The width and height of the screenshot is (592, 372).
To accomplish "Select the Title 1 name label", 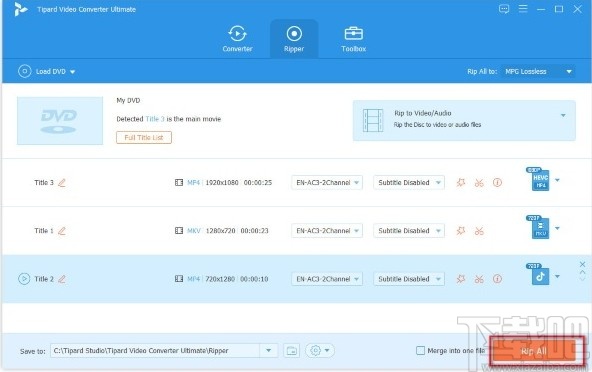I will [44, 231].
